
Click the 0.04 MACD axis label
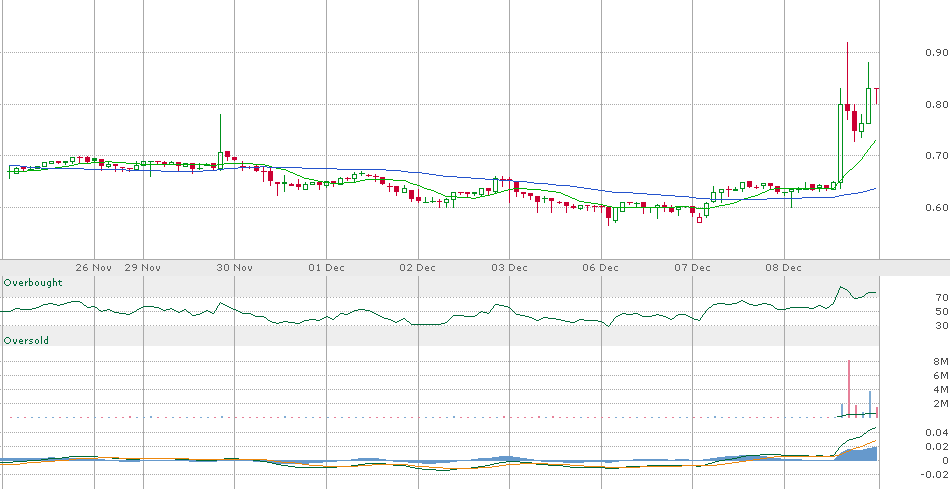tap(937, 433)
